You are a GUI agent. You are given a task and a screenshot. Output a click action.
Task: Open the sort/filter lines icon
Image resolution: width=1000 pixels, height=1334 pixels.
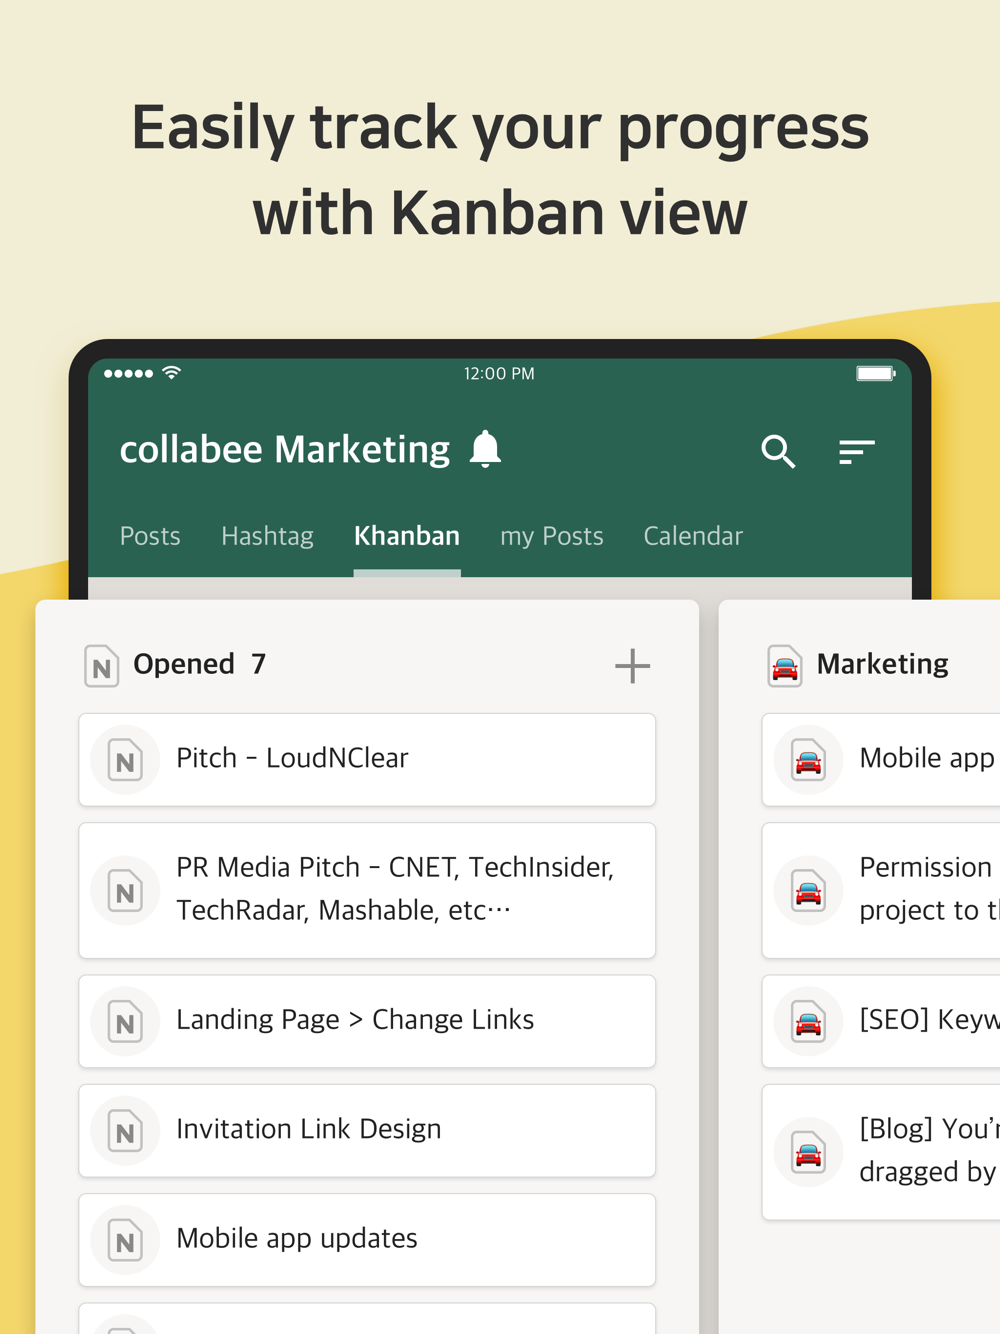(x=857, y=452)
